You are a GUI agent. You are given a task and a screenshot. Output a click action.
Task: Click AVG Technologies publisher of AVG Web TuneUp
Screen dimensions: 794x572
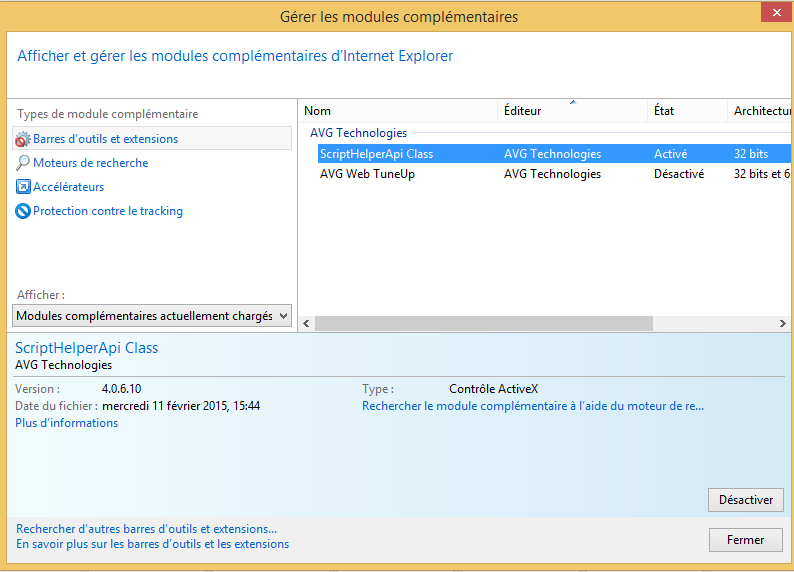pos(552,174)
